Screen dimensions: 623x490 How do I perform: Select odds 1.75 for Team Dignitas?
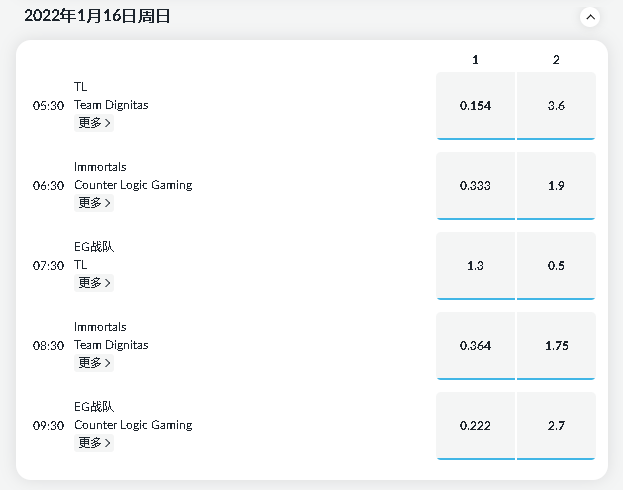pos(556,346)
